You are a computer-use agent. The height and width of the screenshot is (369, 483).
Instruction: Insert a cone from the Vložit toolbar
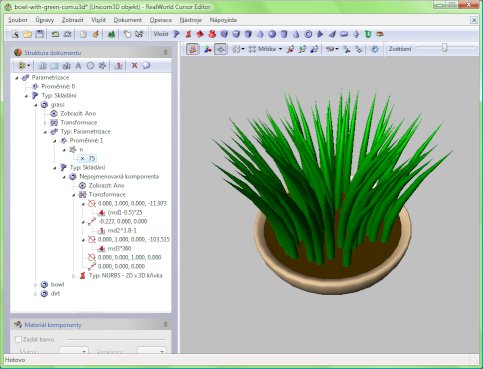(296, 34)
